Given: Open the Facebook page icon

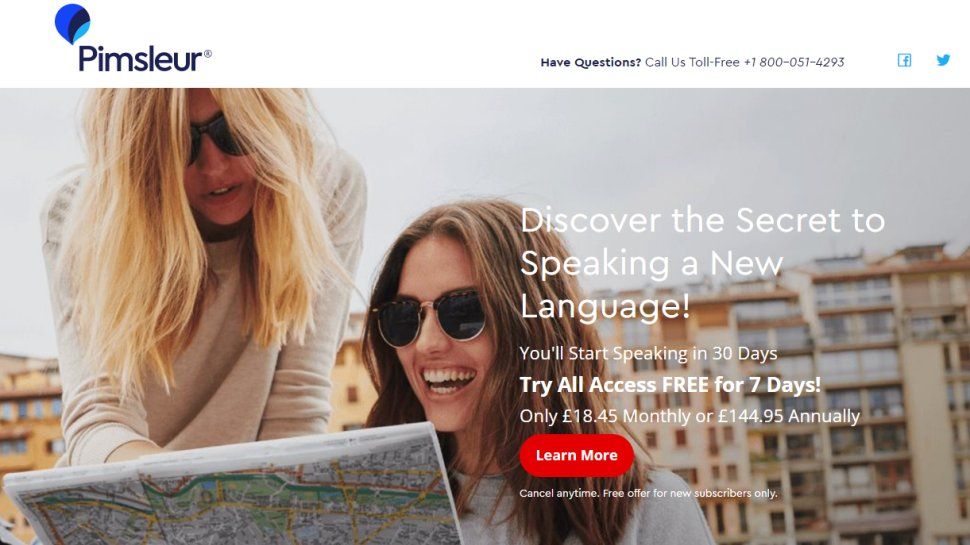Looking at the screenshot, I should coord(904,60).
